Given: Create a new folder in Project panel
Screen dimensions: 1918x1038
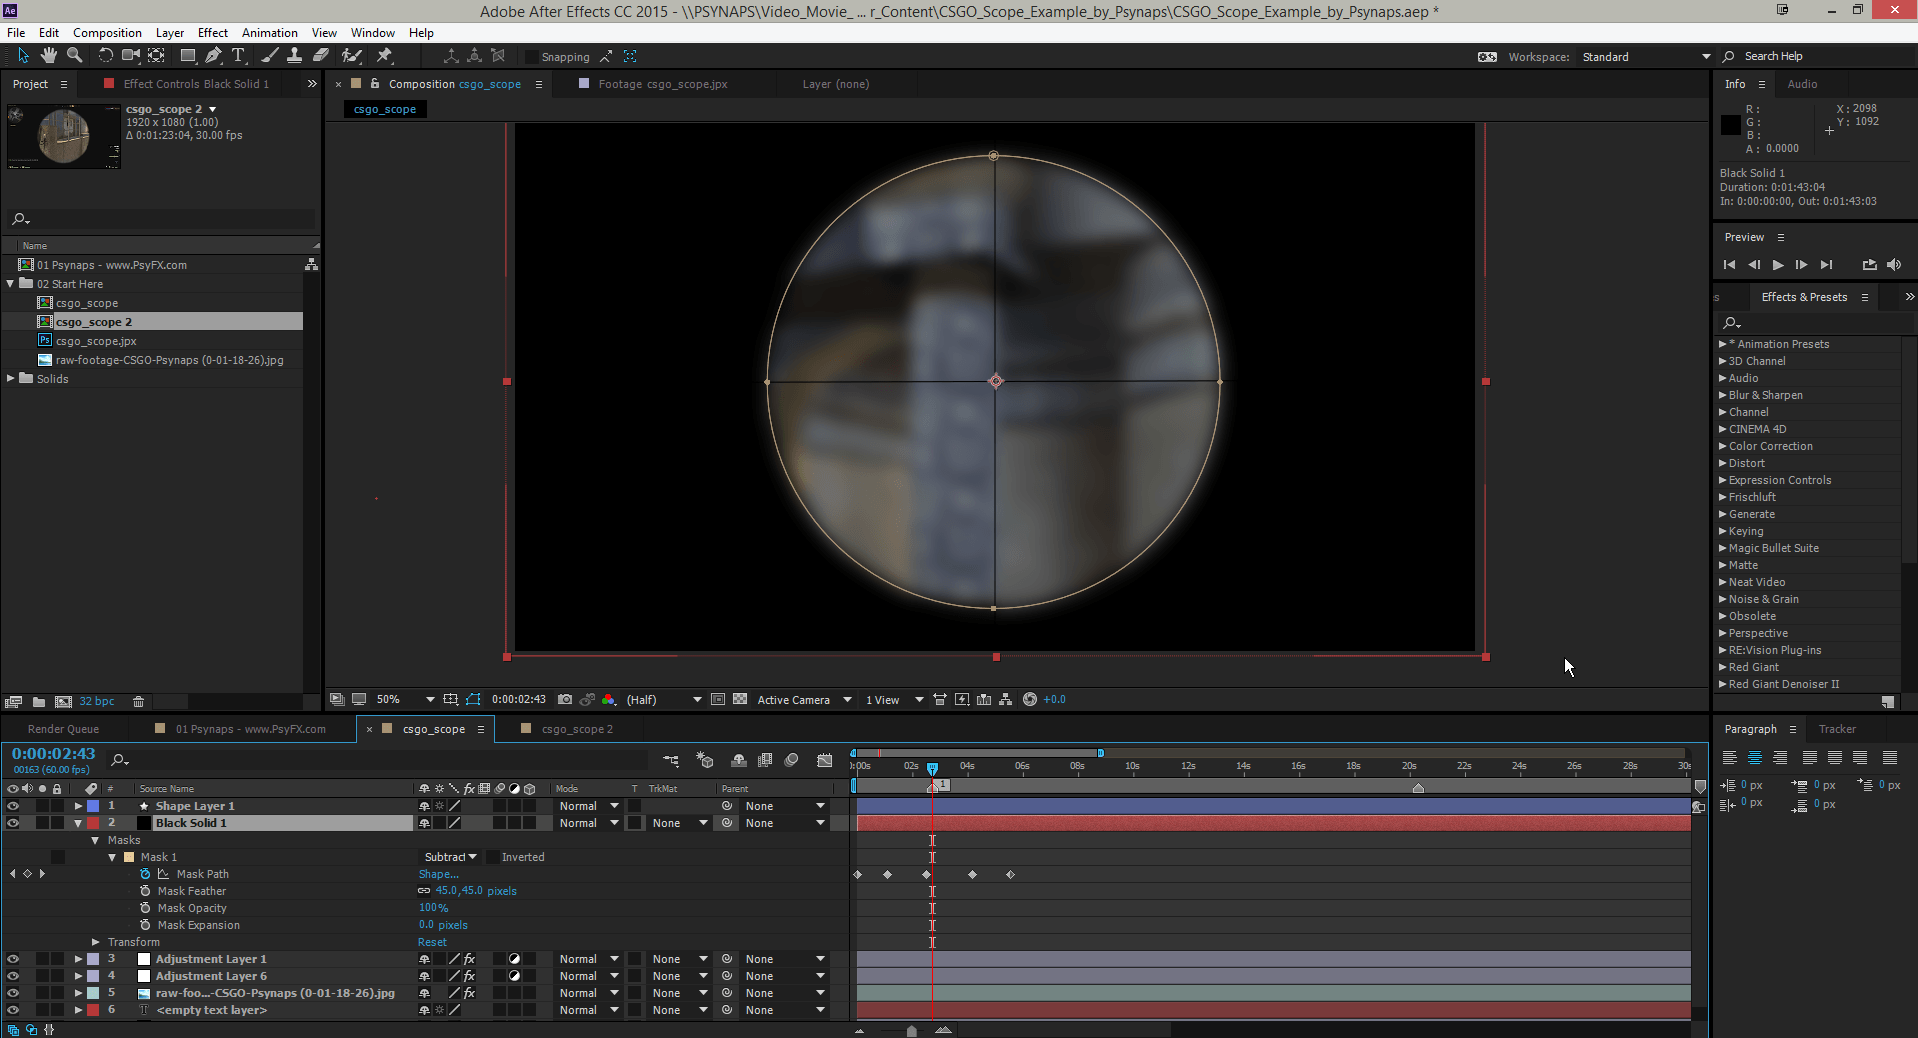Looking at the screenshot, I should click(x=39, y=702).
